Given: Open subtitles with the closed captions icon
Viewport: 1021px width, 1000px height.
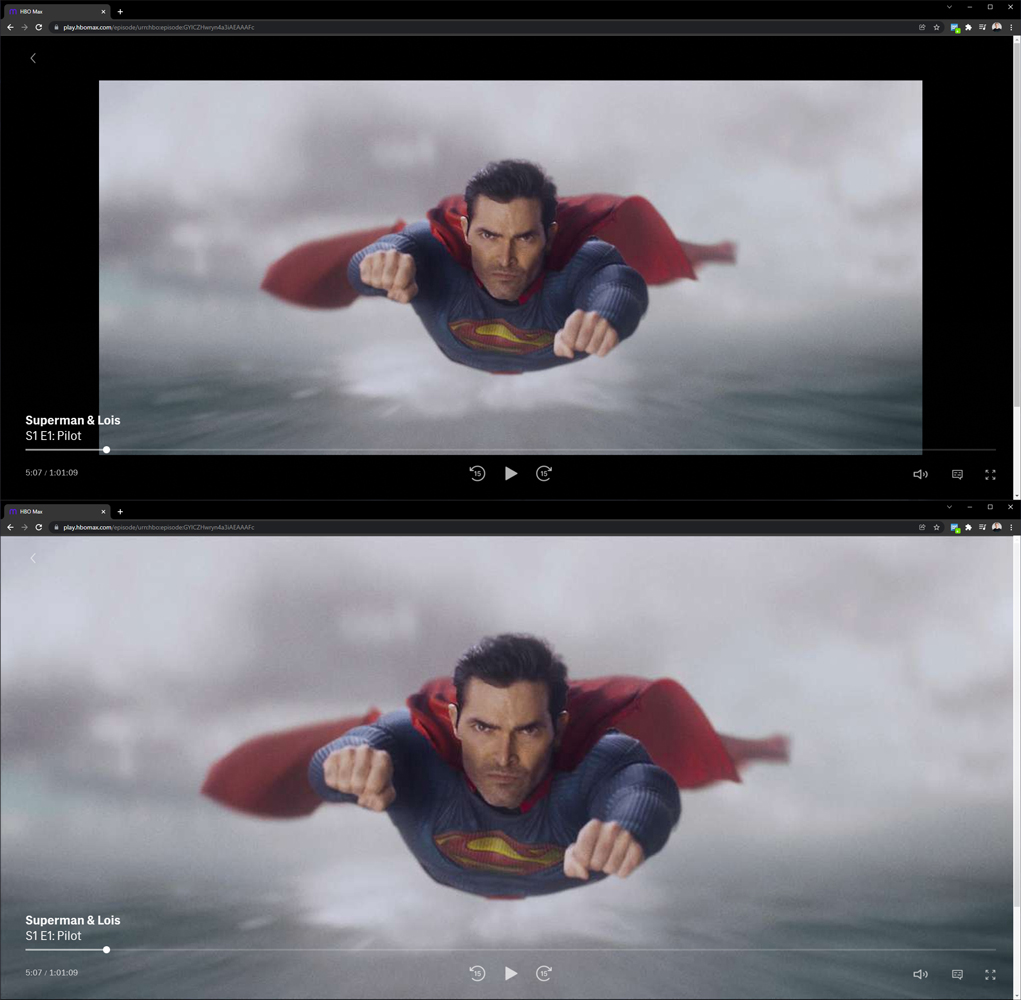Looking at the screenshot, I should click(x=957, y=474).
